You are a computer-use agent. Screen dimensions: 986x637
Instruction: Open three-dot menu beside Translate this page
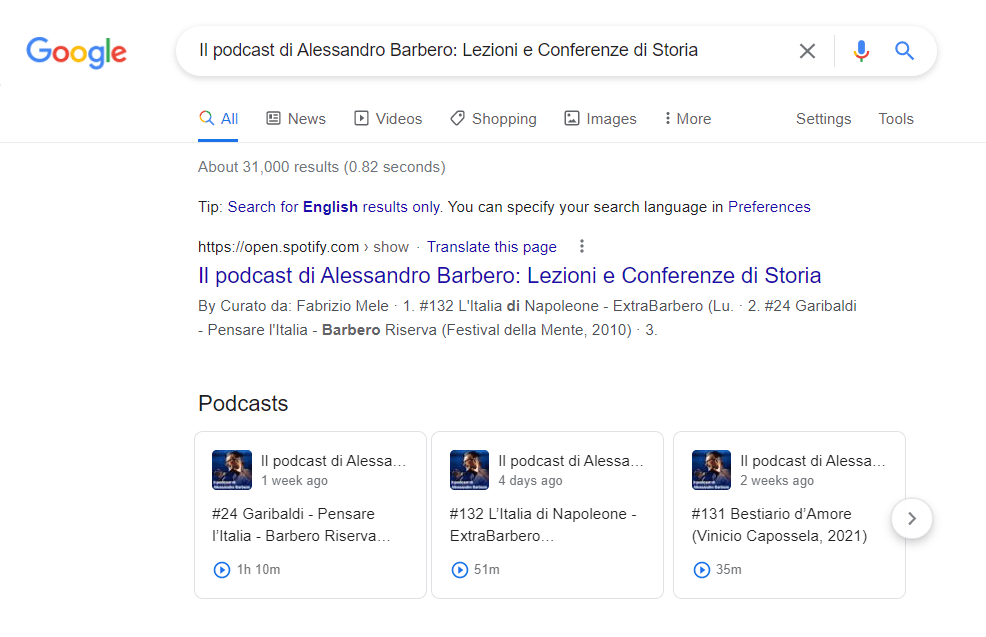tap(582, 247)
